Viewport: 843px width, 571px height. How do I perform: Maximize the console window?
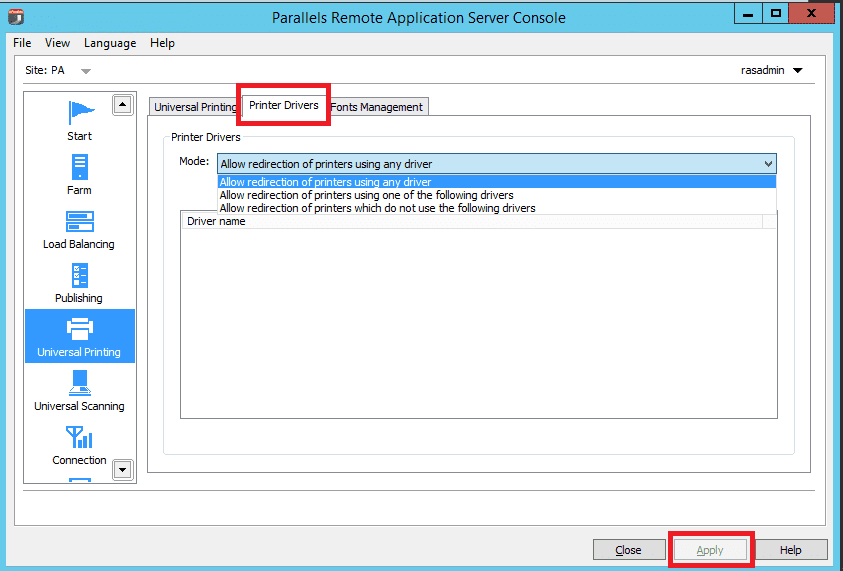click(775, 14)
